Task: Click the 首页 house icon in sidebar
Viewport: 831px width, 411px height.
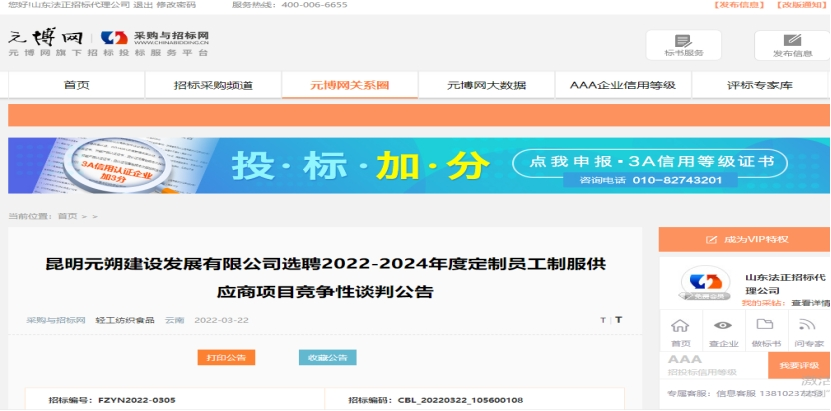Action: click(x=680, y=326)
